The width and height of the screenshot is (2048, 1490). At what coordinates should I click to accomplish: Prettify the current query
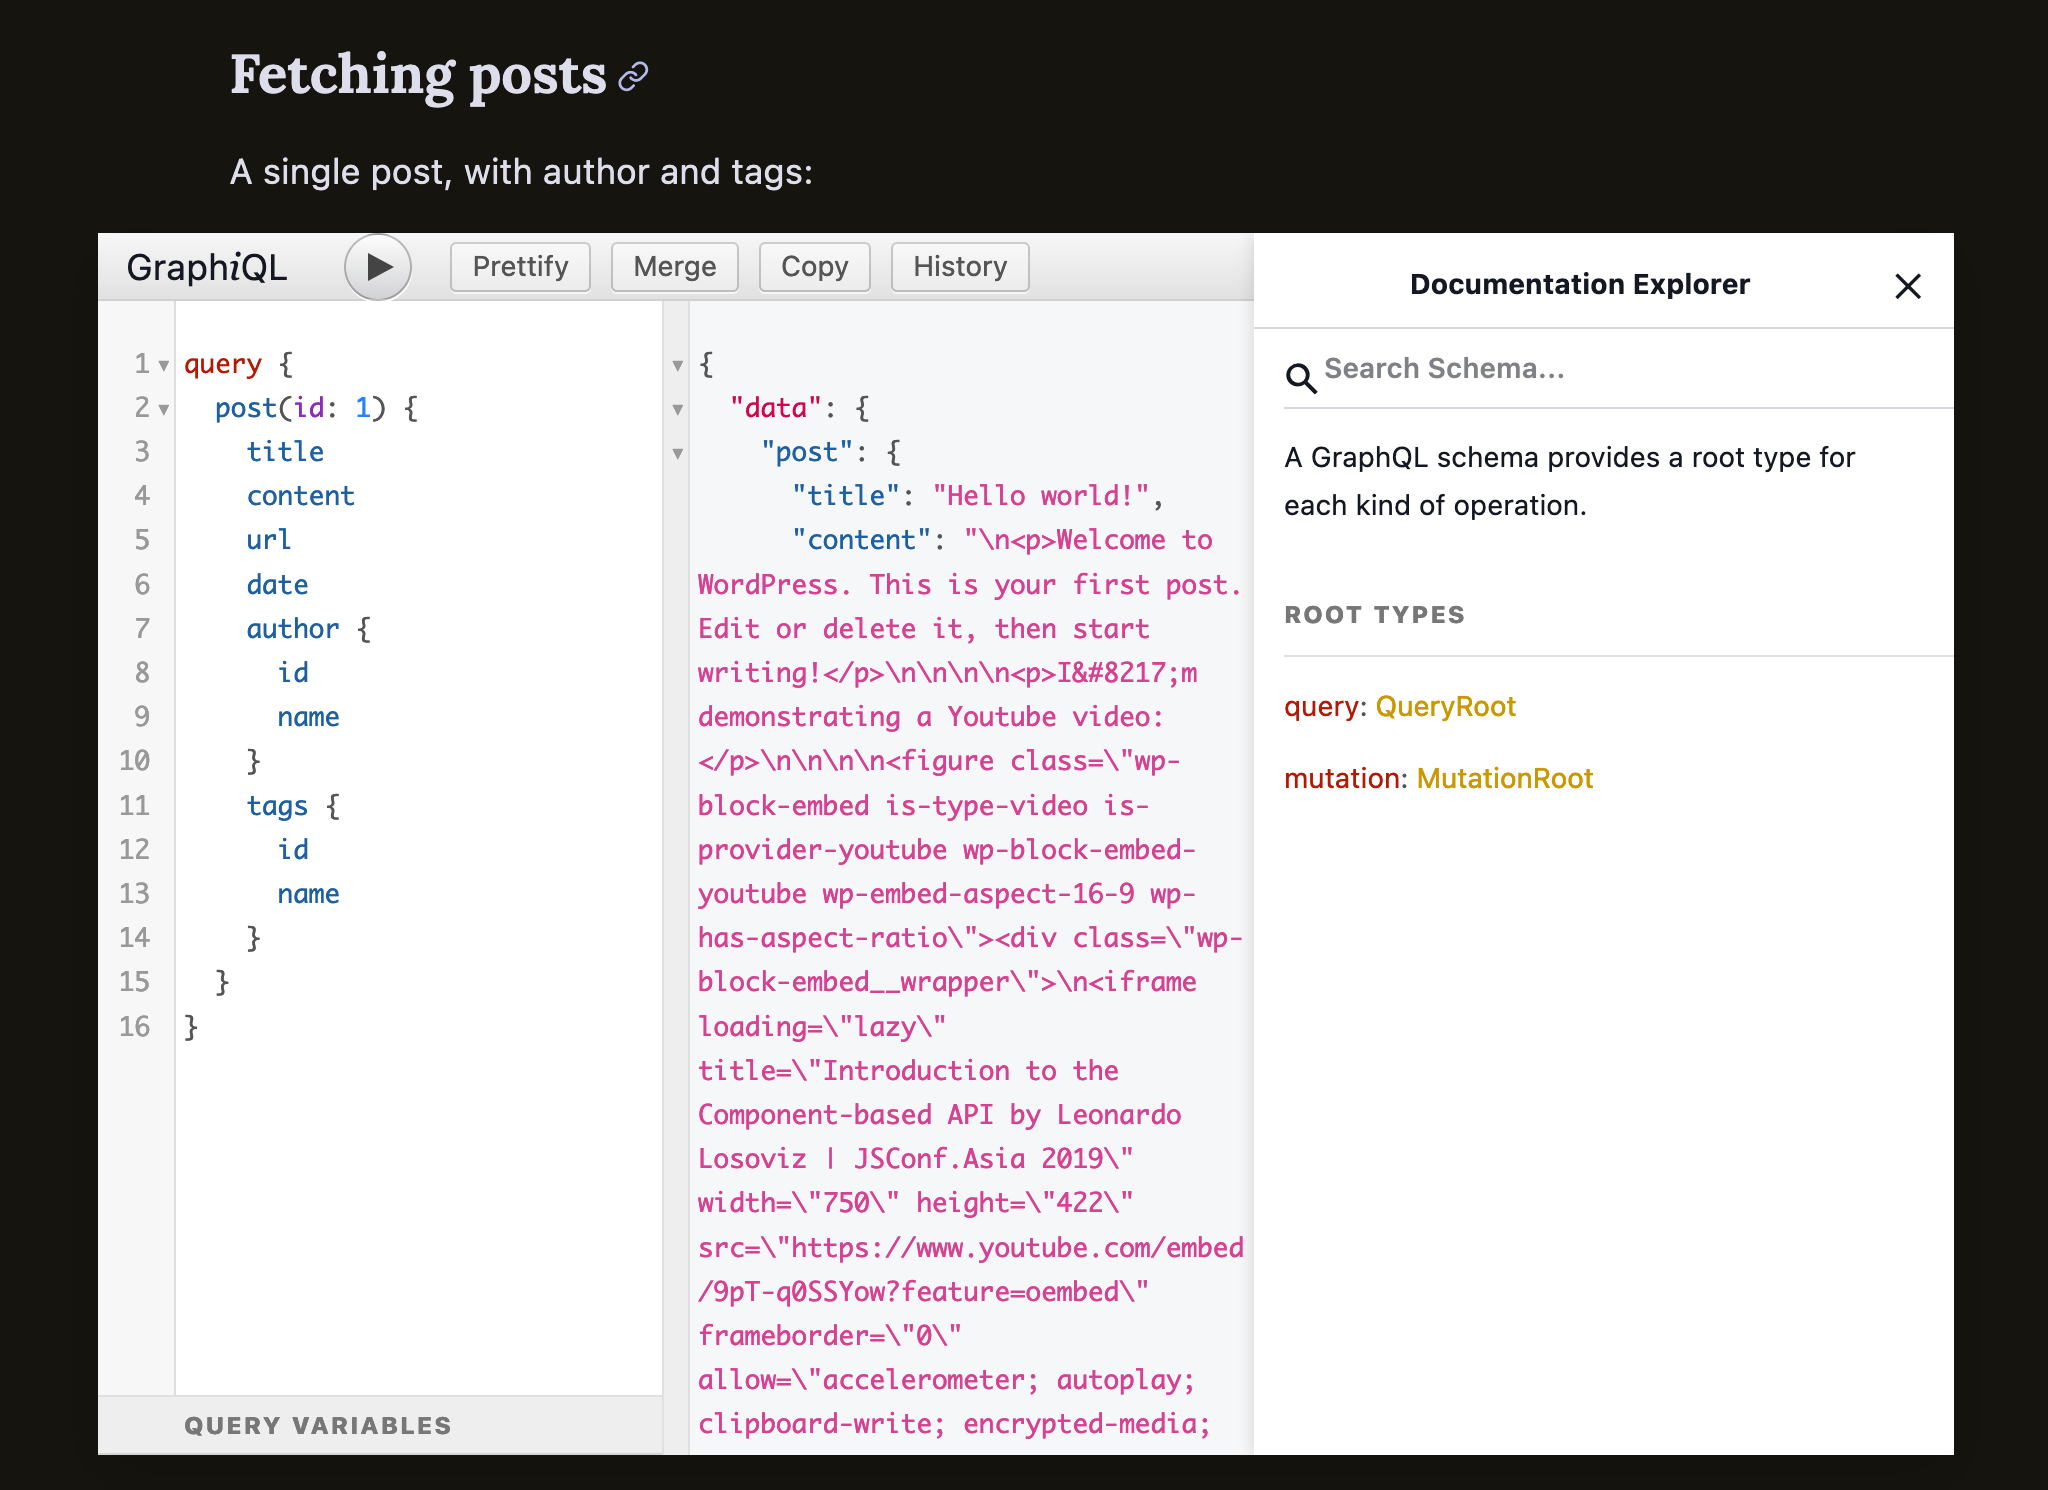(x=519, y=266)
